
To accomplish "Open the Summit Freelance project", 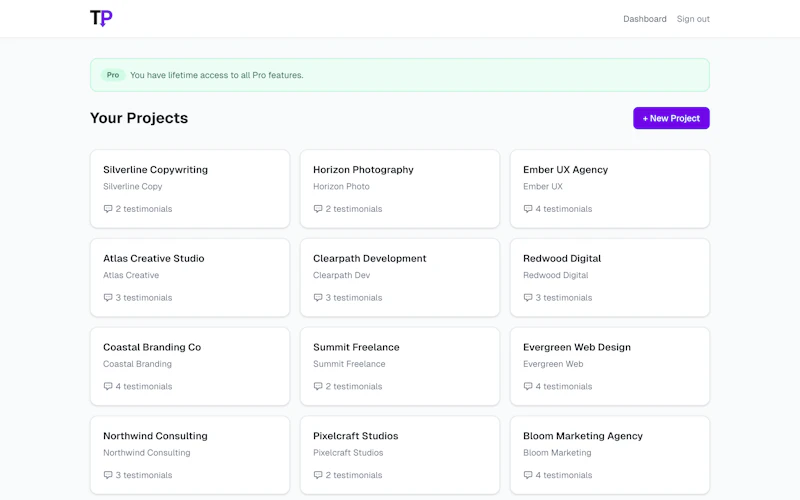I will 399,366.
